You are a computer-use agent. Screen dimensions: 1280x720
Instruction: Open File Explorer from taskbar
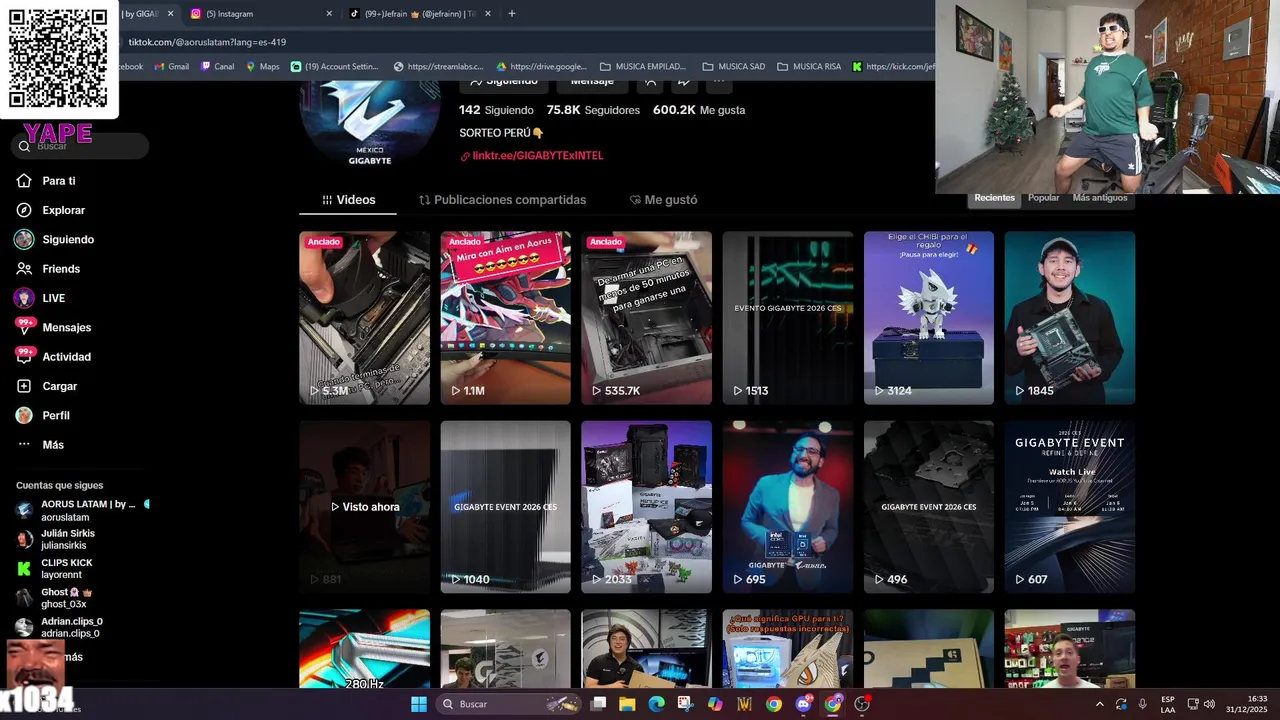pos(627,704)
